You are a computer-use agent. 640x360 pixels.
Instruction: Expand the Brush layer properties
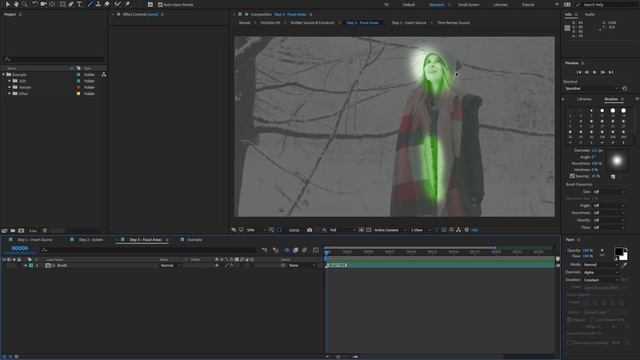25,265
